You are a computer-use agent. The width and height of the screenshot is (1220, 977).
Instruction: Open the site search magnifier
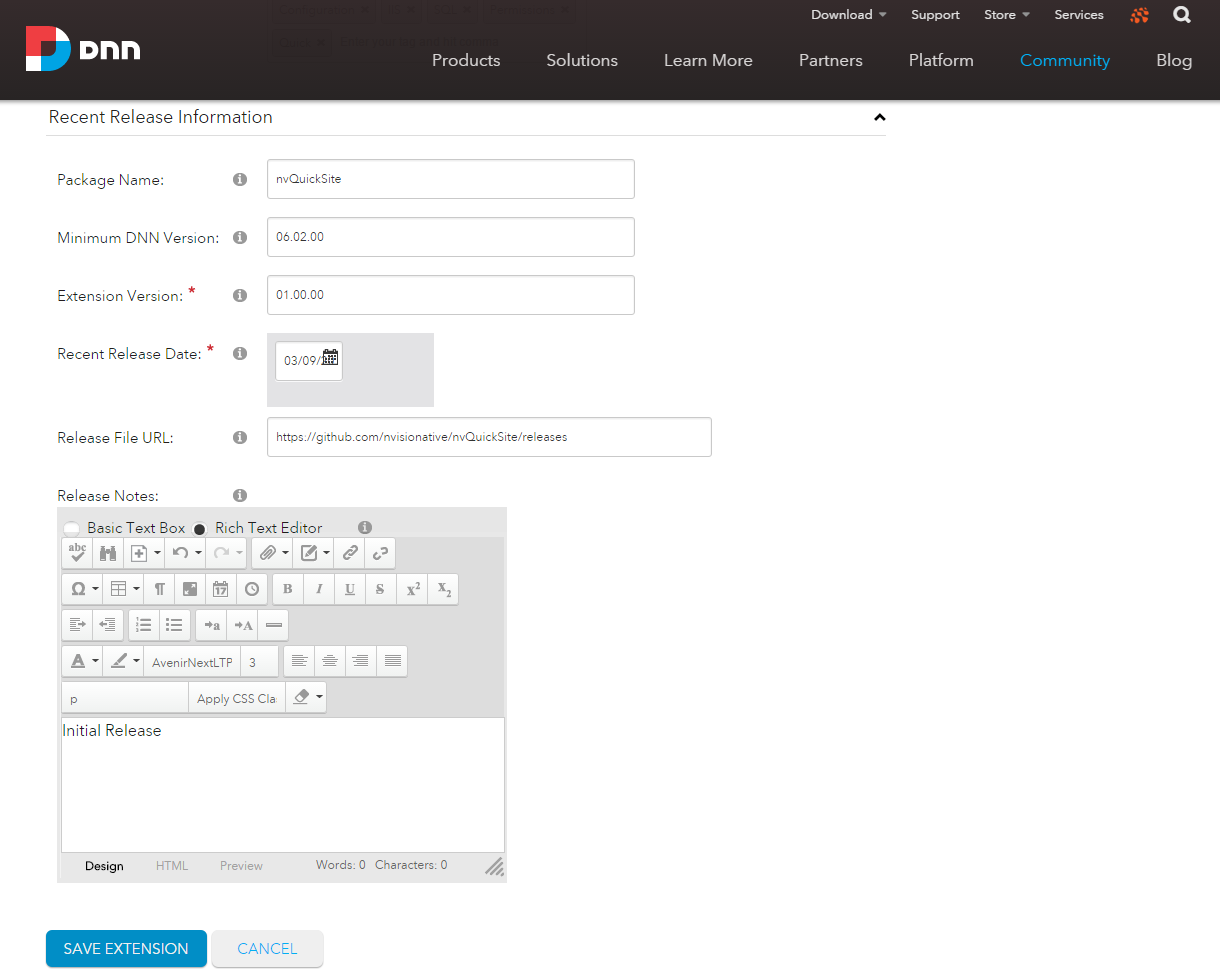coord(1182,15)
